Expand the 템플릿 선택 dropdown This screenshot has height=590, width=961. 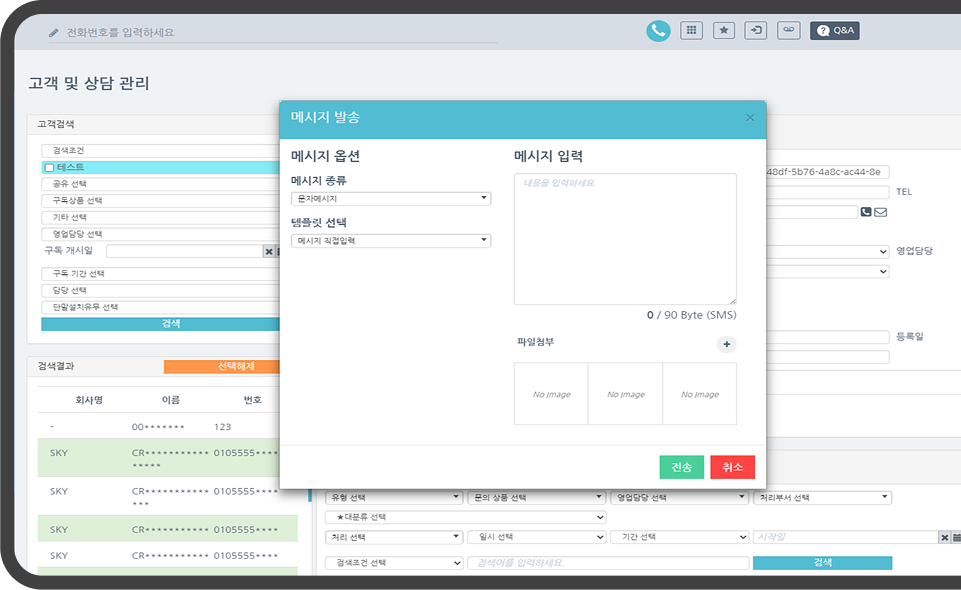(x=391, y=241)
